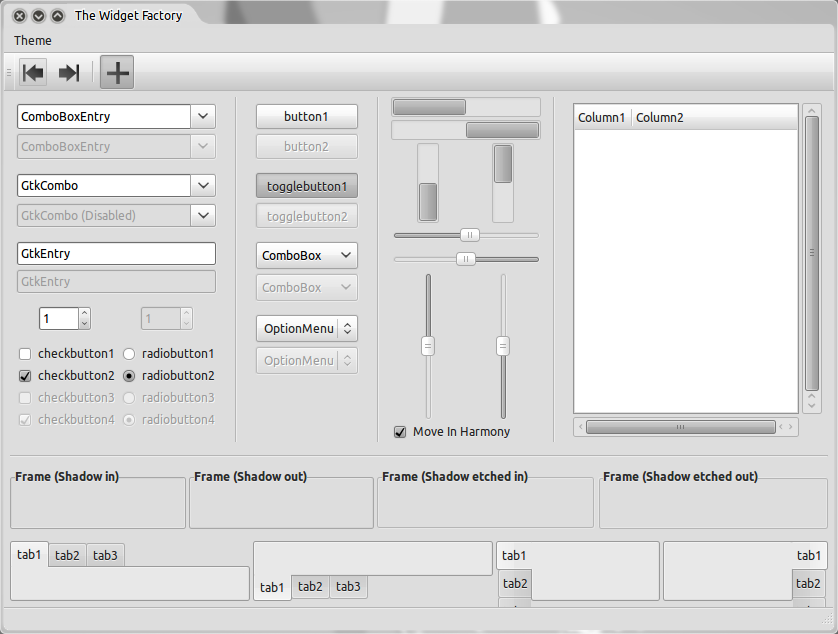Image resolution: width=838 pixels, height=634 pixels.
Task: Click the go-to-first toolbar icon
Action: [x=33, y=72]
